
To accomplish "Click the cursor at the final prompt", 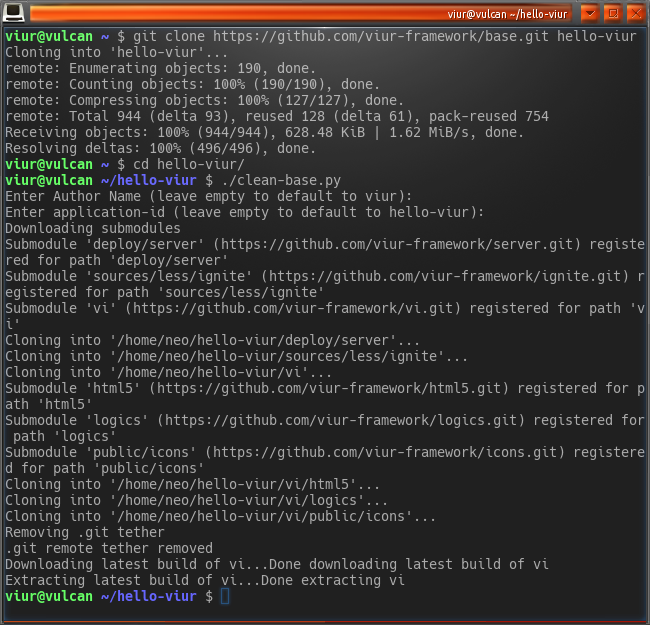I will click(x=225, y=596).
